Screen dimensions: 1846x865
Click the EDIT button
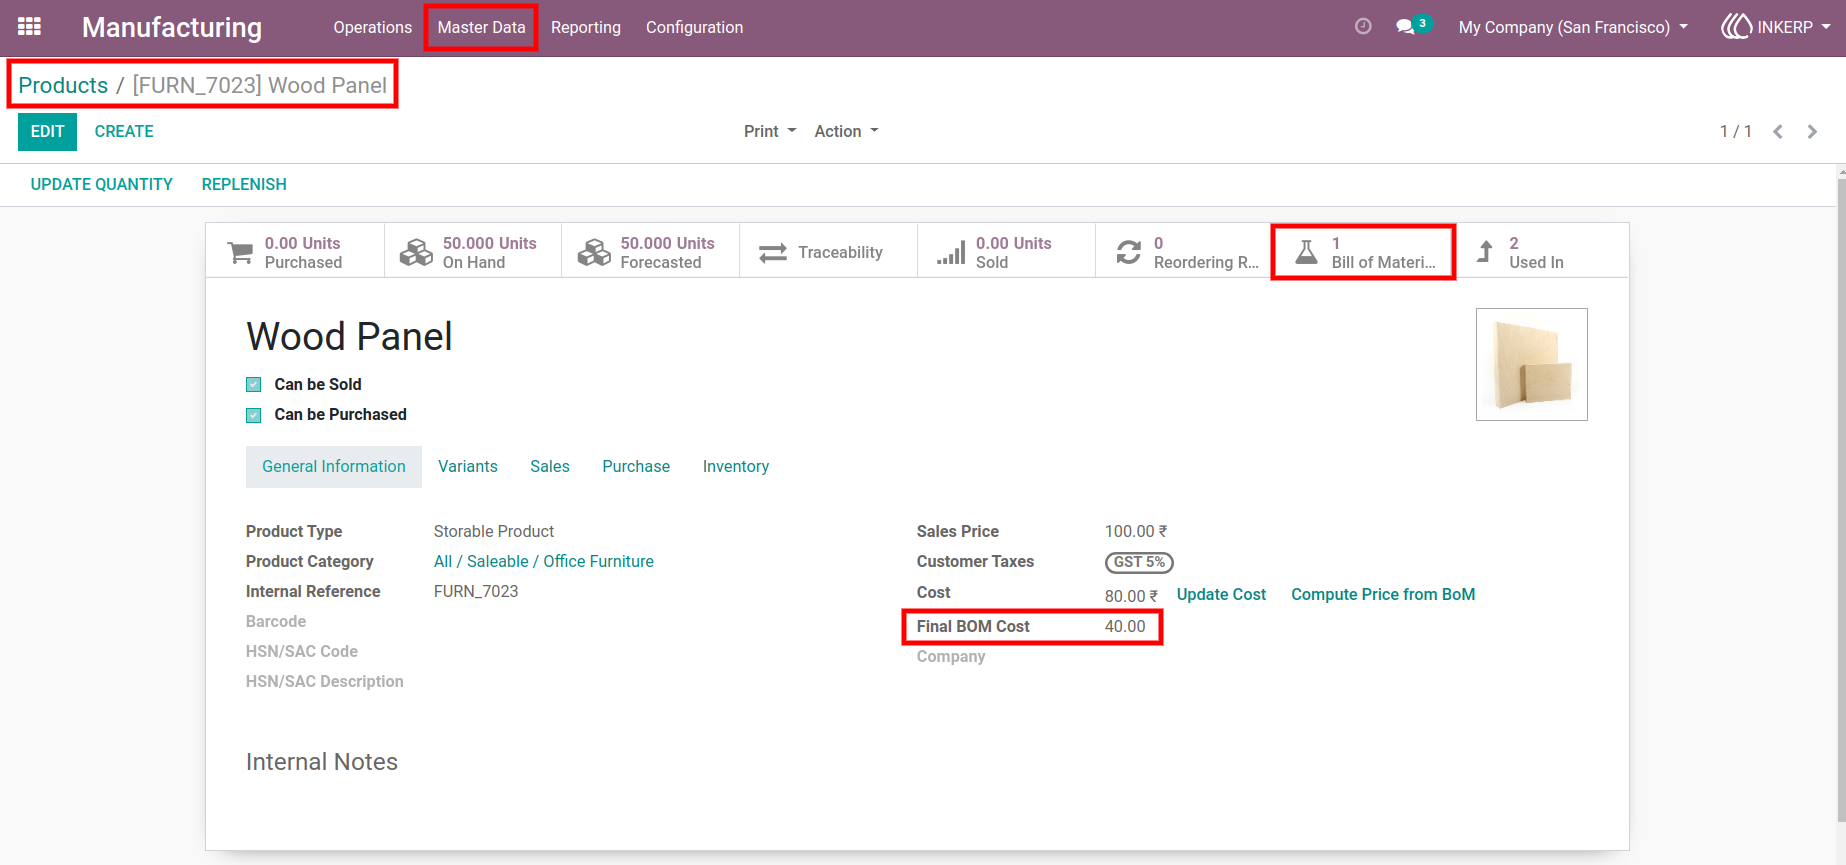[x=47, y=131]
